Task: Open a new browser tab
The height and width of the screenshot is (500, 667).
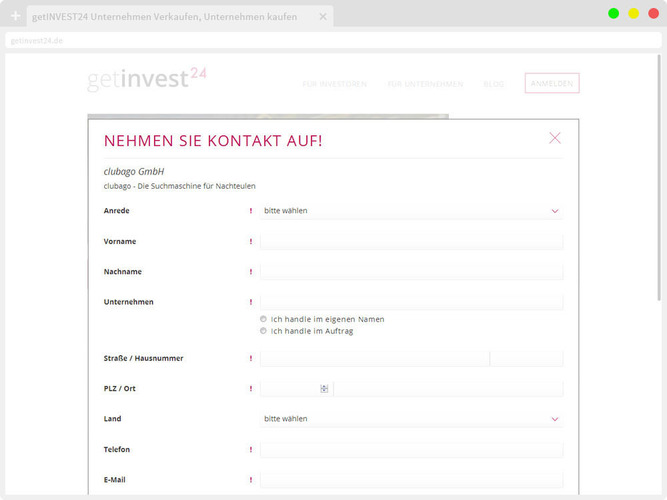Action: [16, 16]
